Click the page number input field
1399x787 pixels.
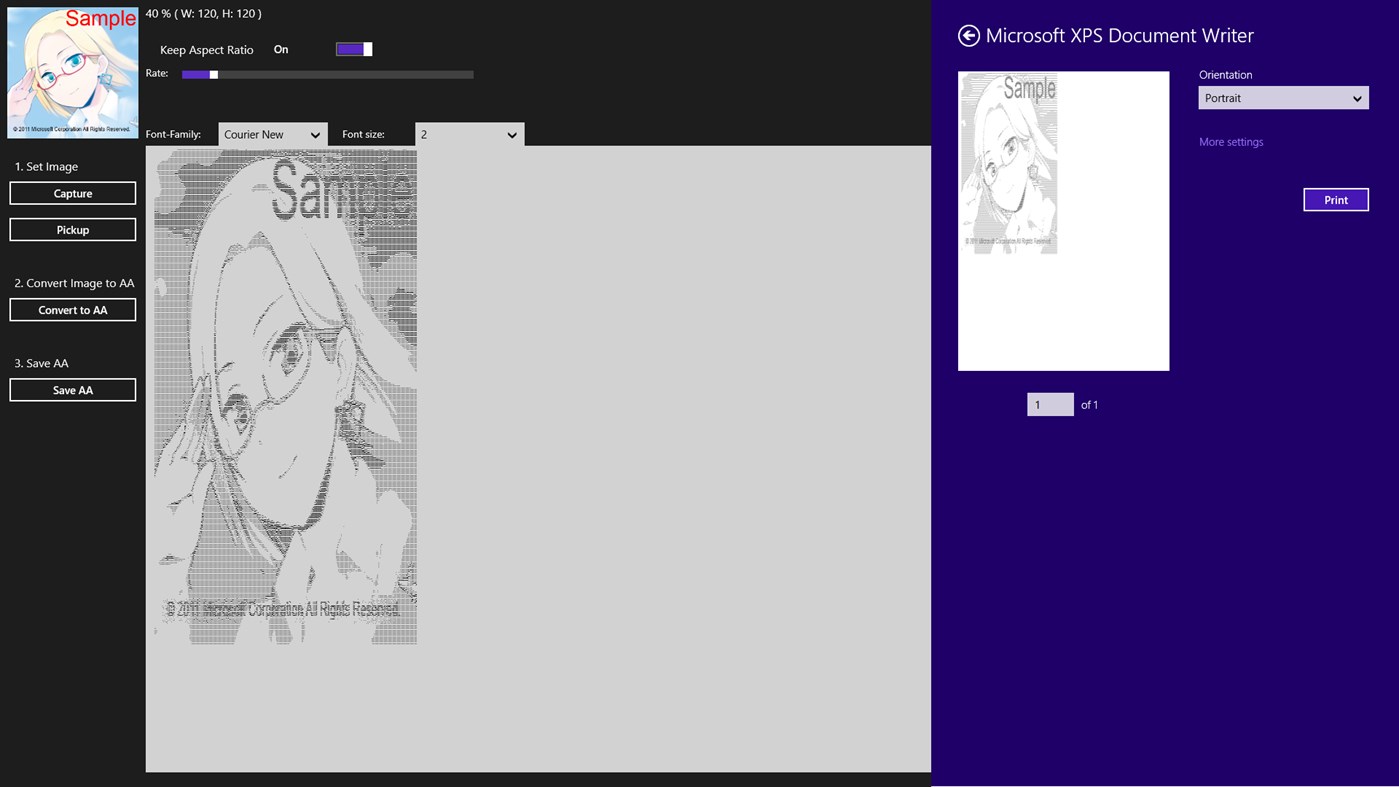pyautogui.click(x=1049, y=404)
